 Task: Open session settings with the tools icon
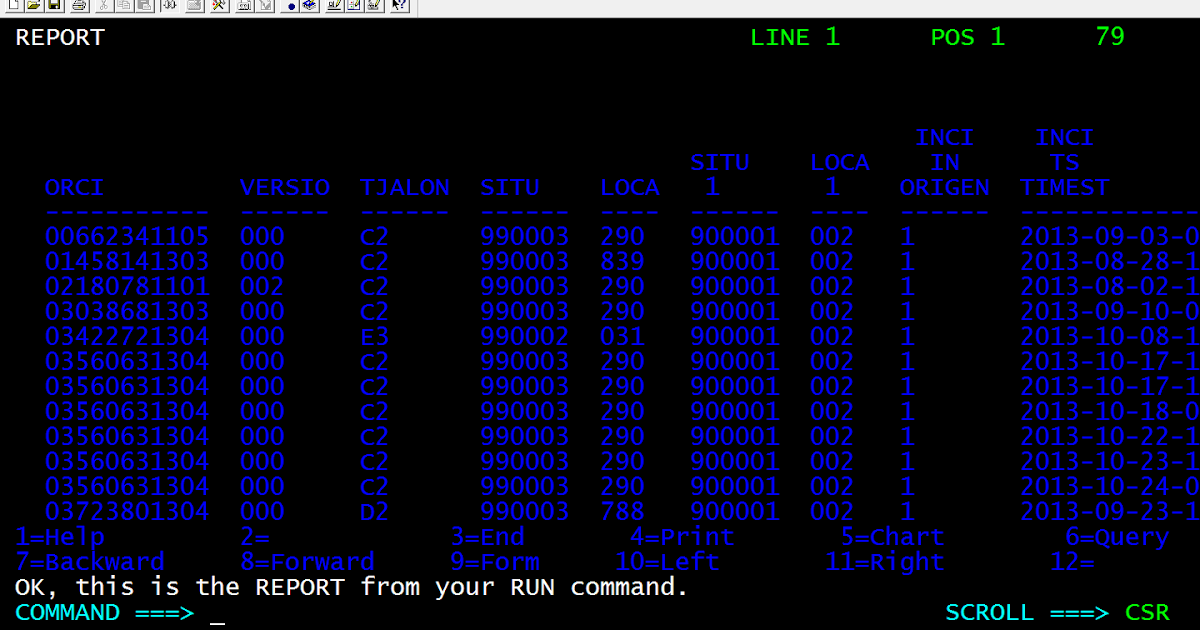click(x=218, y=7)
